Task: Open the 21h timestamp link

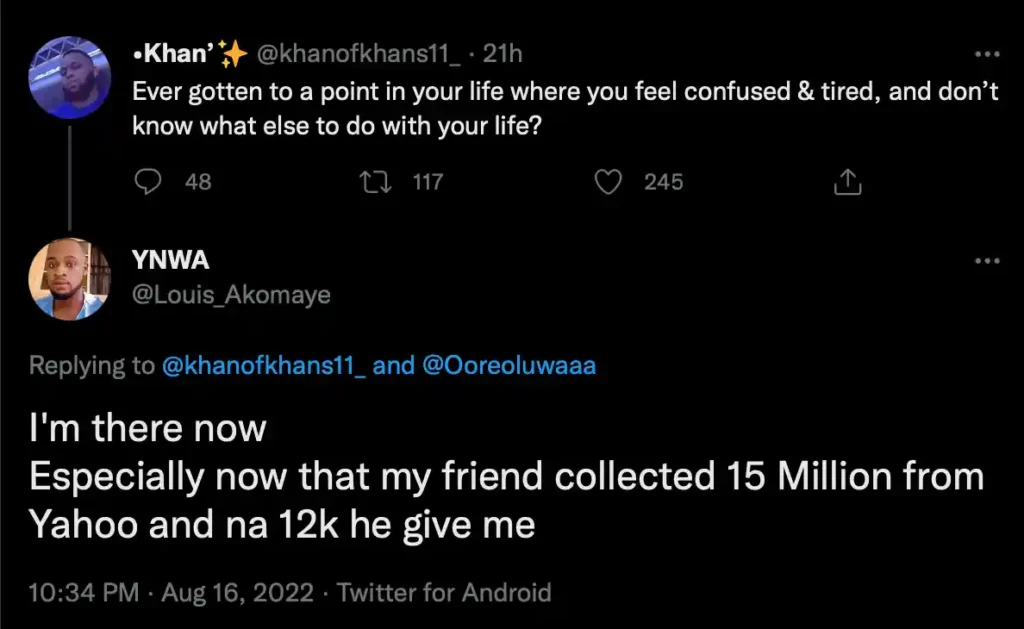Action: tap(502, 55)
